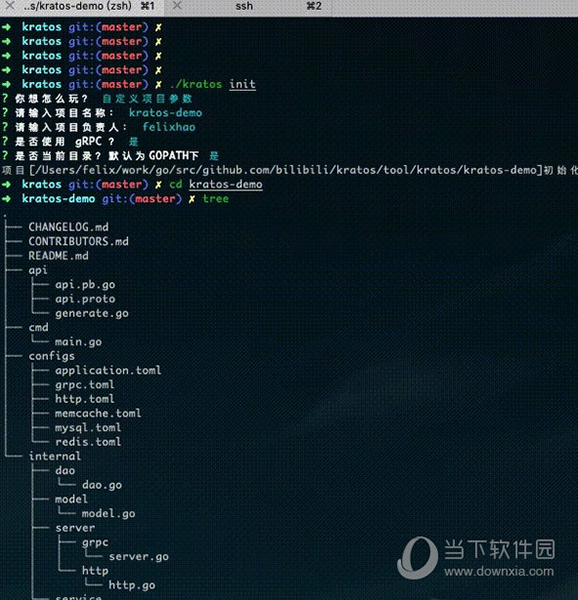Select api.proto in the listing
The image size is (578, 600).
tap(85, 299)
